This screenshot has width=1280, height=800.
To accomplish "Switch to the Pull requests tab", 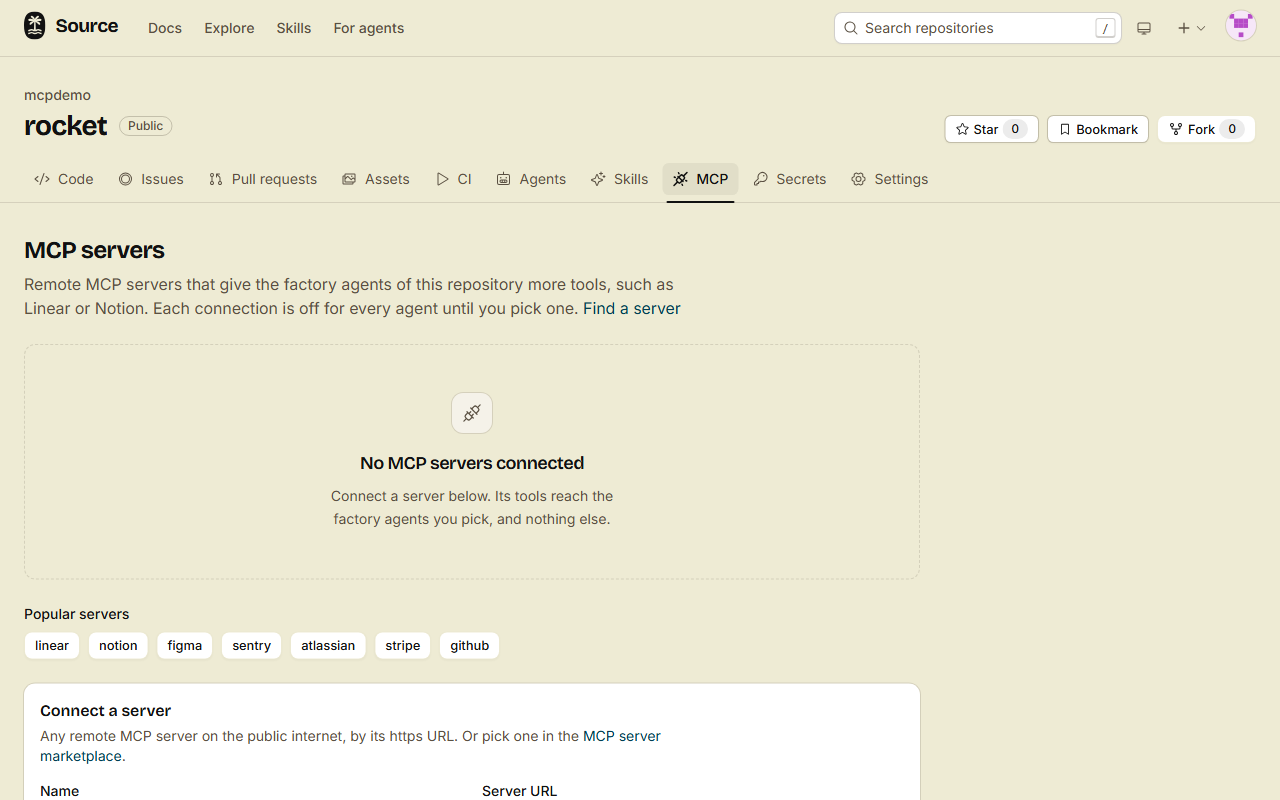I will 263,179.
